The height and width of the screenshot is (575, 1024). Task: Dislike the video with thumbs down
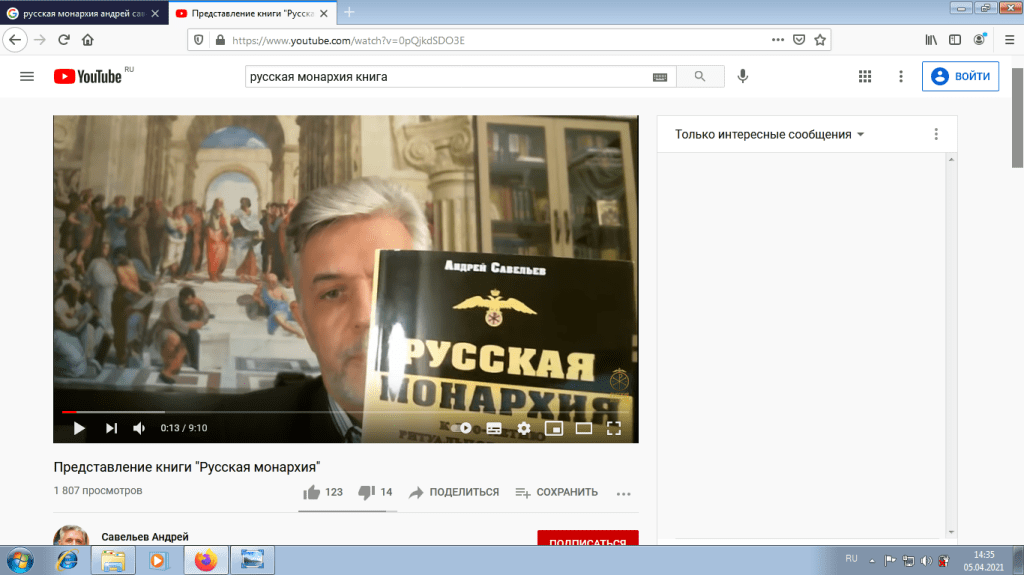pos(366,492)
